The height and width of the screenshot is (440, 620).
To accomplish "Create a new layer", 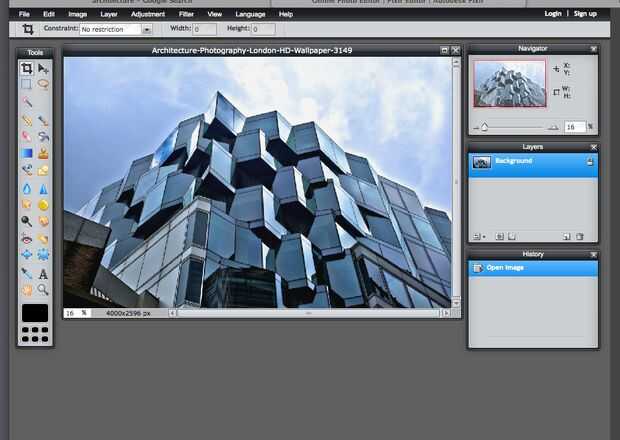I will [x=567, y=236].
